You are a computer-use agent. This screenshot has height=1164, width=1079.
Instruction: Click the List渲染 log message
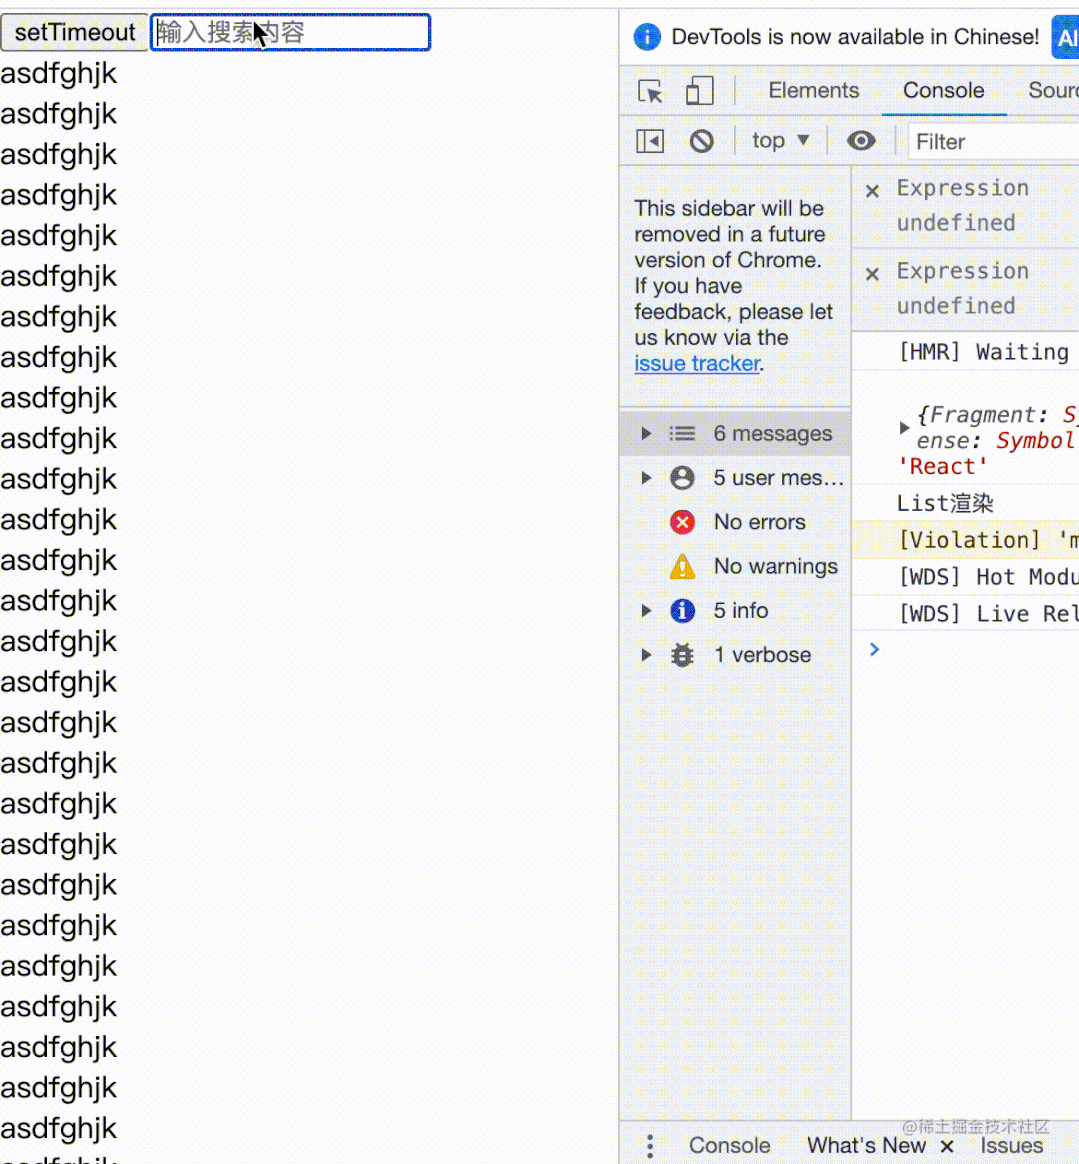[x=945, y=503]
